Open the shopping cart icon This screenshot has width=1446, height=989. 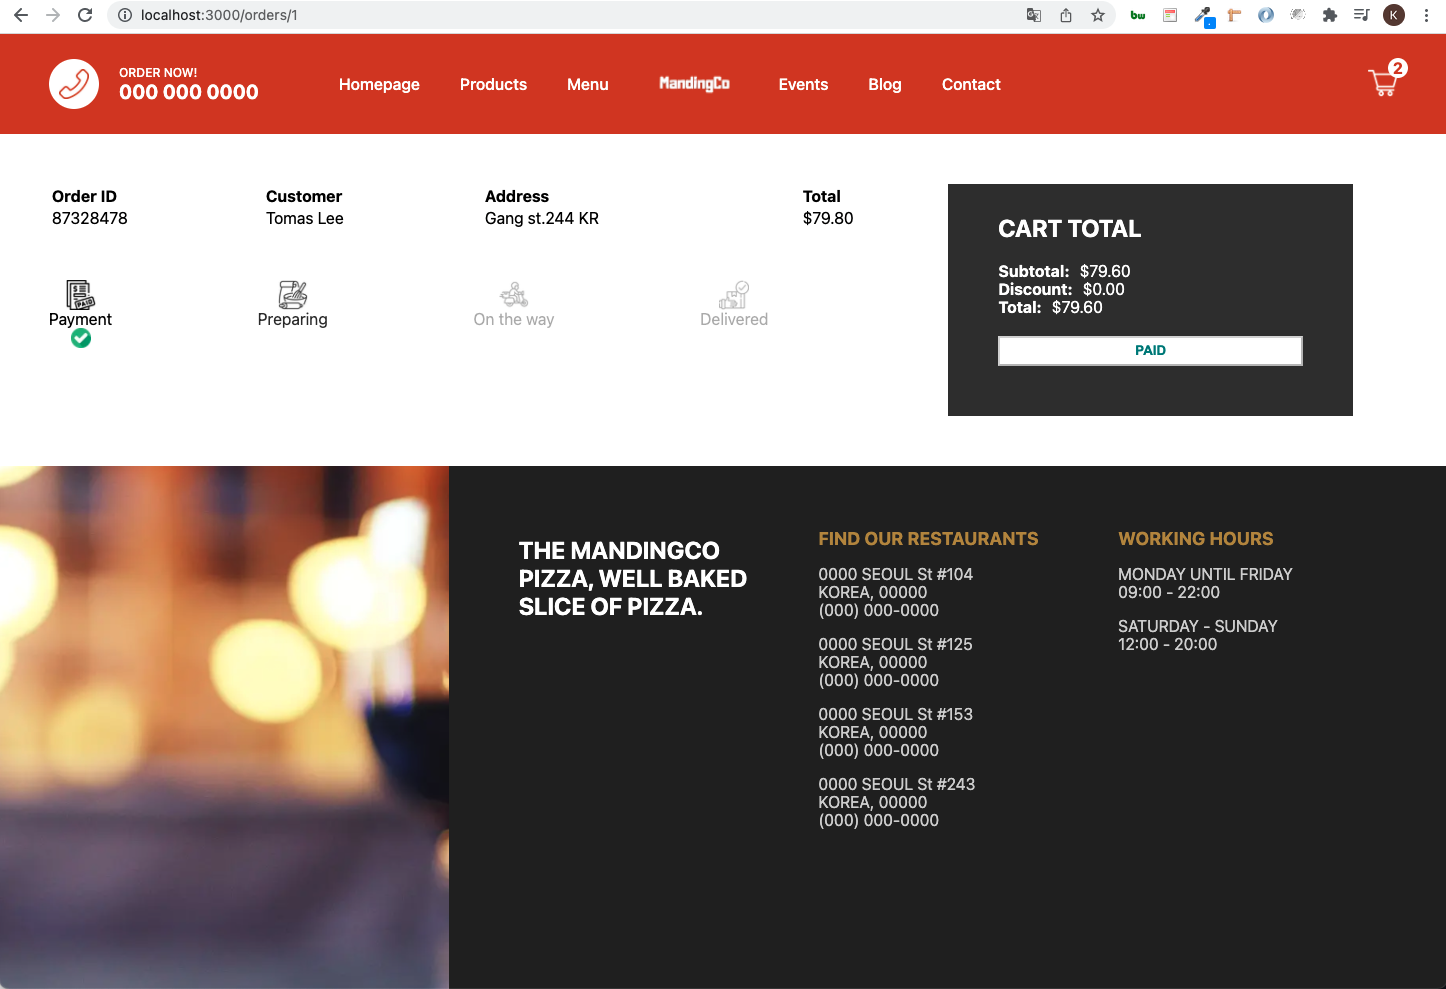1383,83
